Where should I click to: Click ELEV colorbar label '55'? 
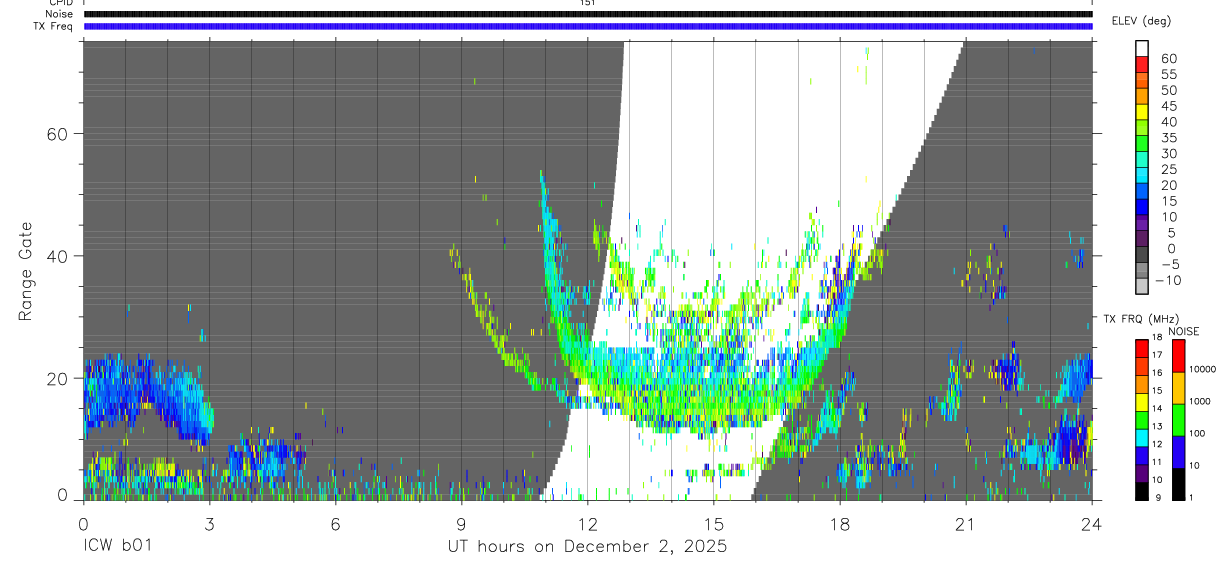pos(1168,75)
